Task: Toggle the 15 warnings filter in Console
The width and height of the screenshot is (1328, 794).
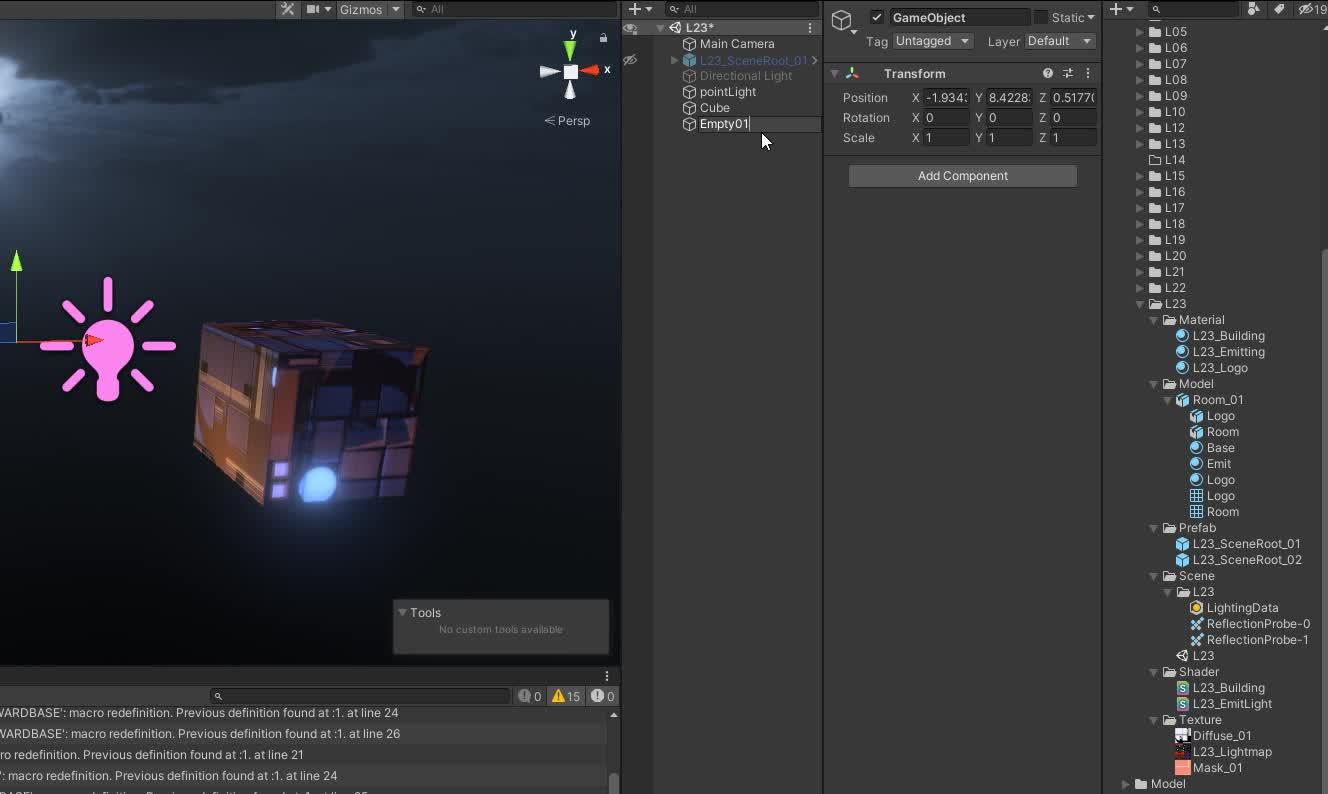Action: point(565,696)
